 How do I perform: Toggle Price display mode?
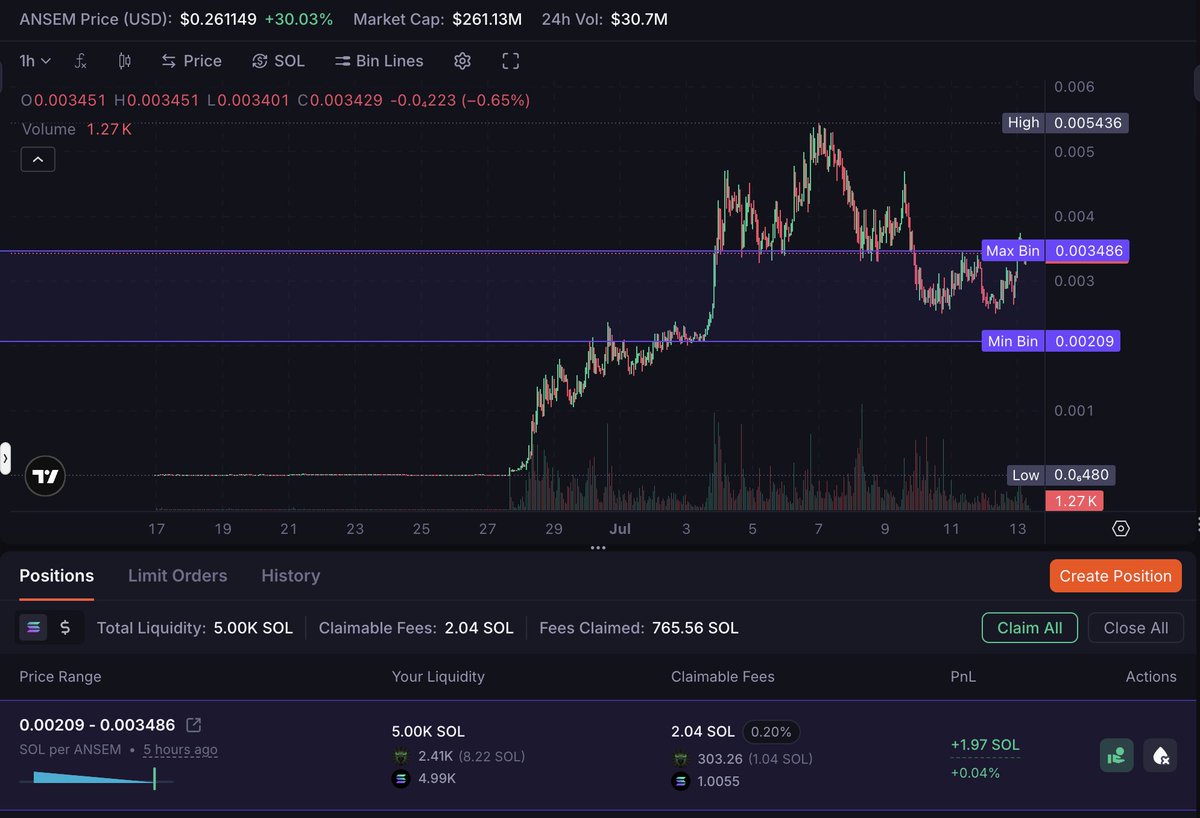coord(191,61)
